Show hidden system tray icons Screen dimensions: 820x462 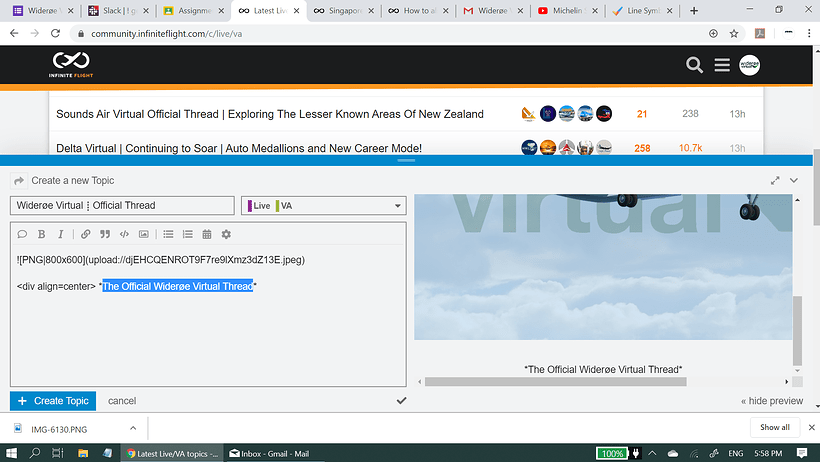point(652,453)
